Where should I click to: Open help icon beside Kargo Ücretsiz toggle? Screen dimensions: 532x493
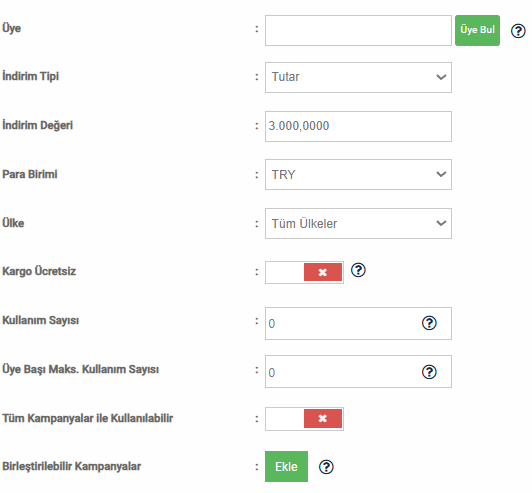[x=358, y=270]
